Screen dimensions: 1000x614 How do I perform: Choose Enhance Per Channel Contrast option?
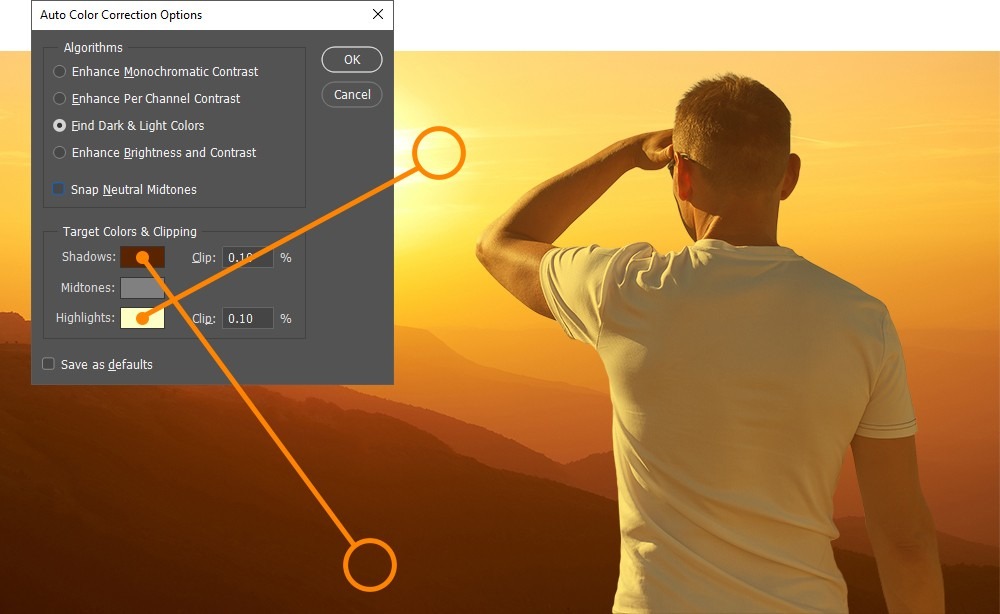pyautogui.click(x=59, y=98)
